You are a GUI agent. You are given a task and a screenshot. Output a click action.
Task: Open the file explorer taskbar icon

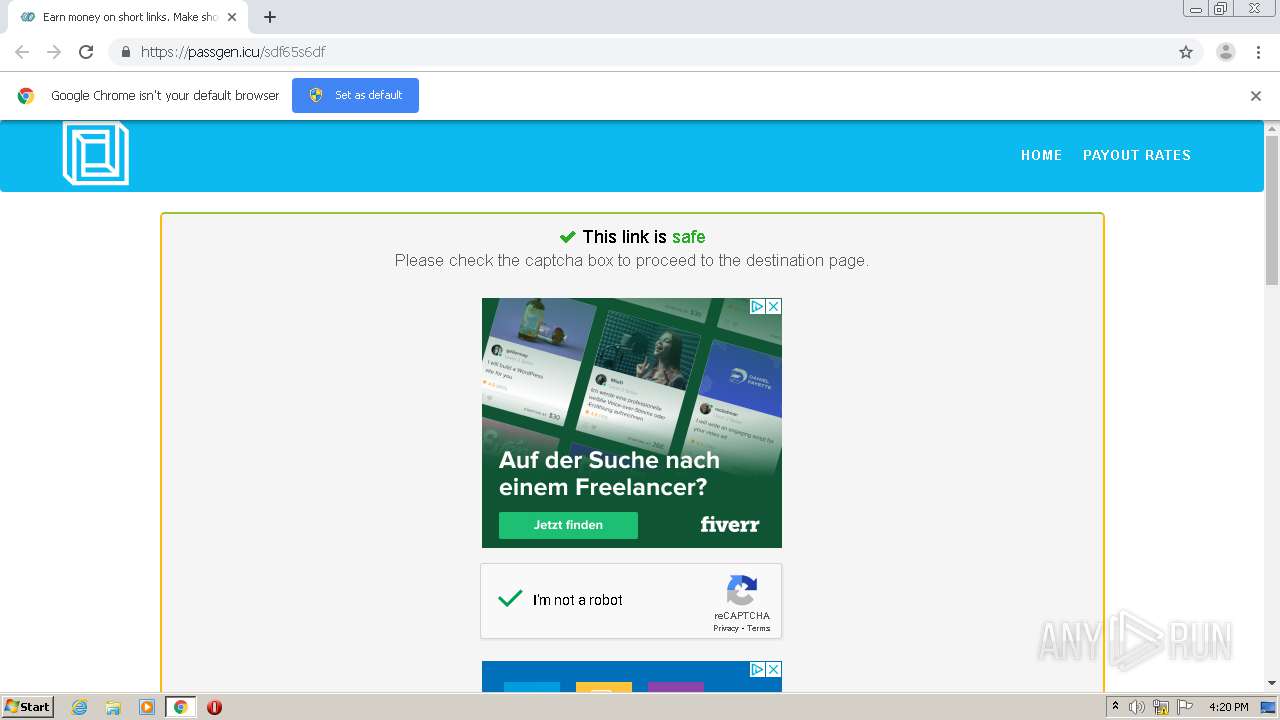[x=113, y=707]
